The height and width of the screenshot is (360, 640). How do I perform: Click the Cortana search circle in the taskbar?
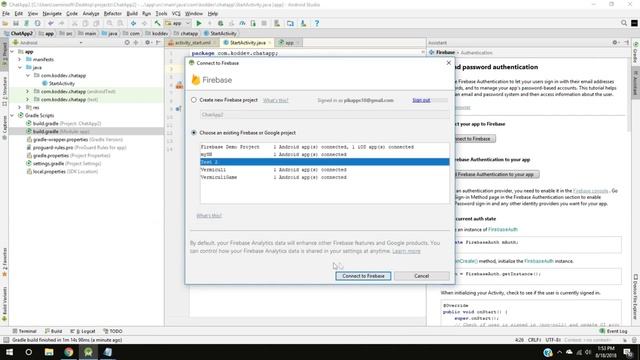click(x=29, y=352)
